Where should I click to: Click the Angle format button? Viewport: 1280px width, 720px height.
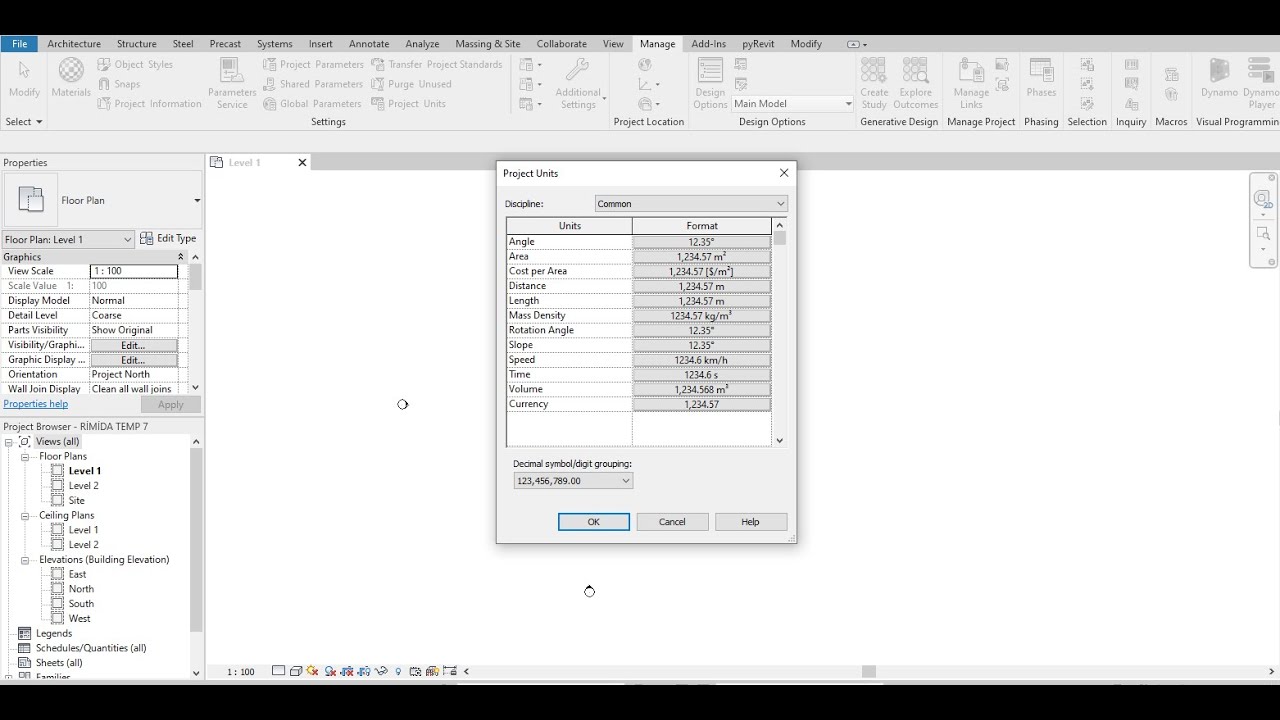tap(702, 242)
